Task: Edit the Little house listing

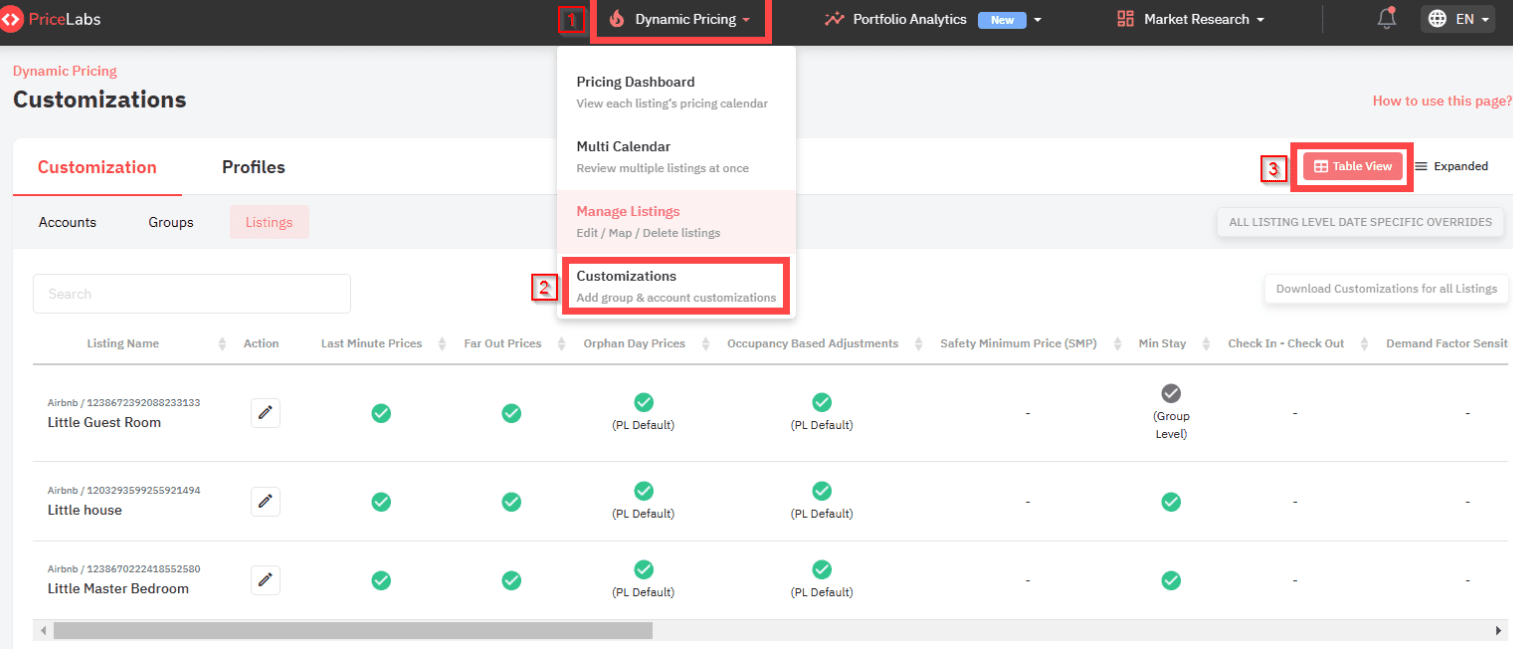Action: [x=265, y=501]
